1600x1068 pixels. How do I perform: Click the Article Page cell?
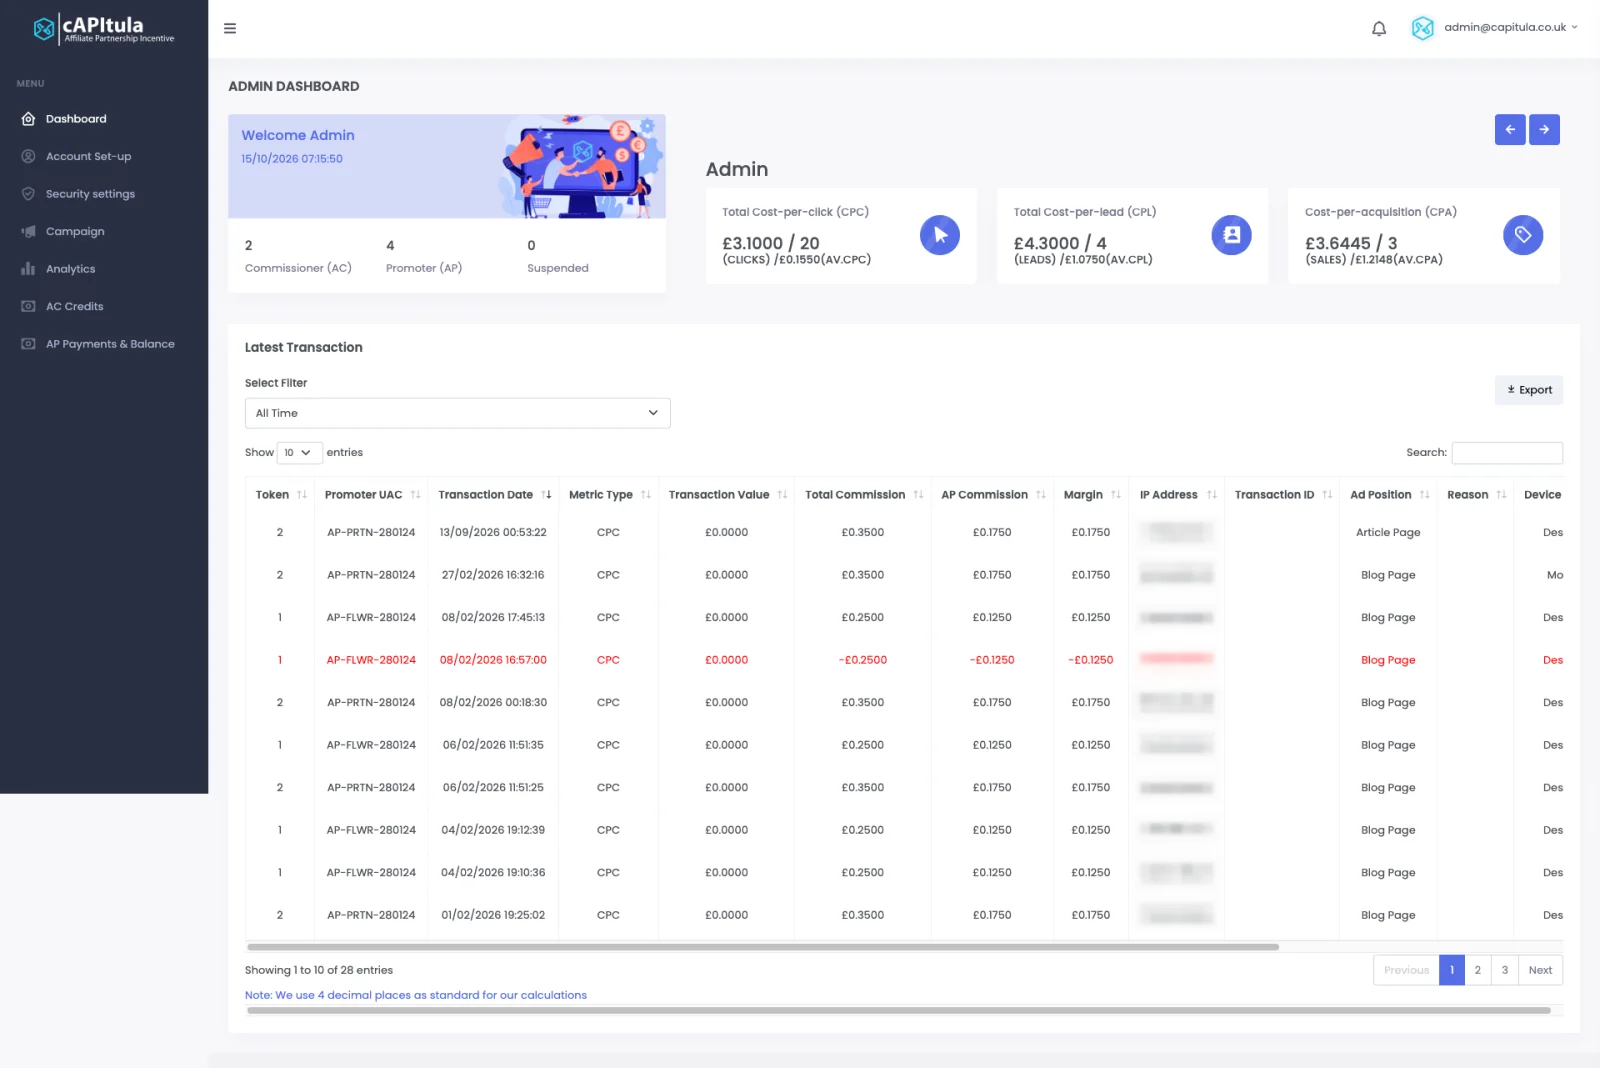pos(1388,533)
